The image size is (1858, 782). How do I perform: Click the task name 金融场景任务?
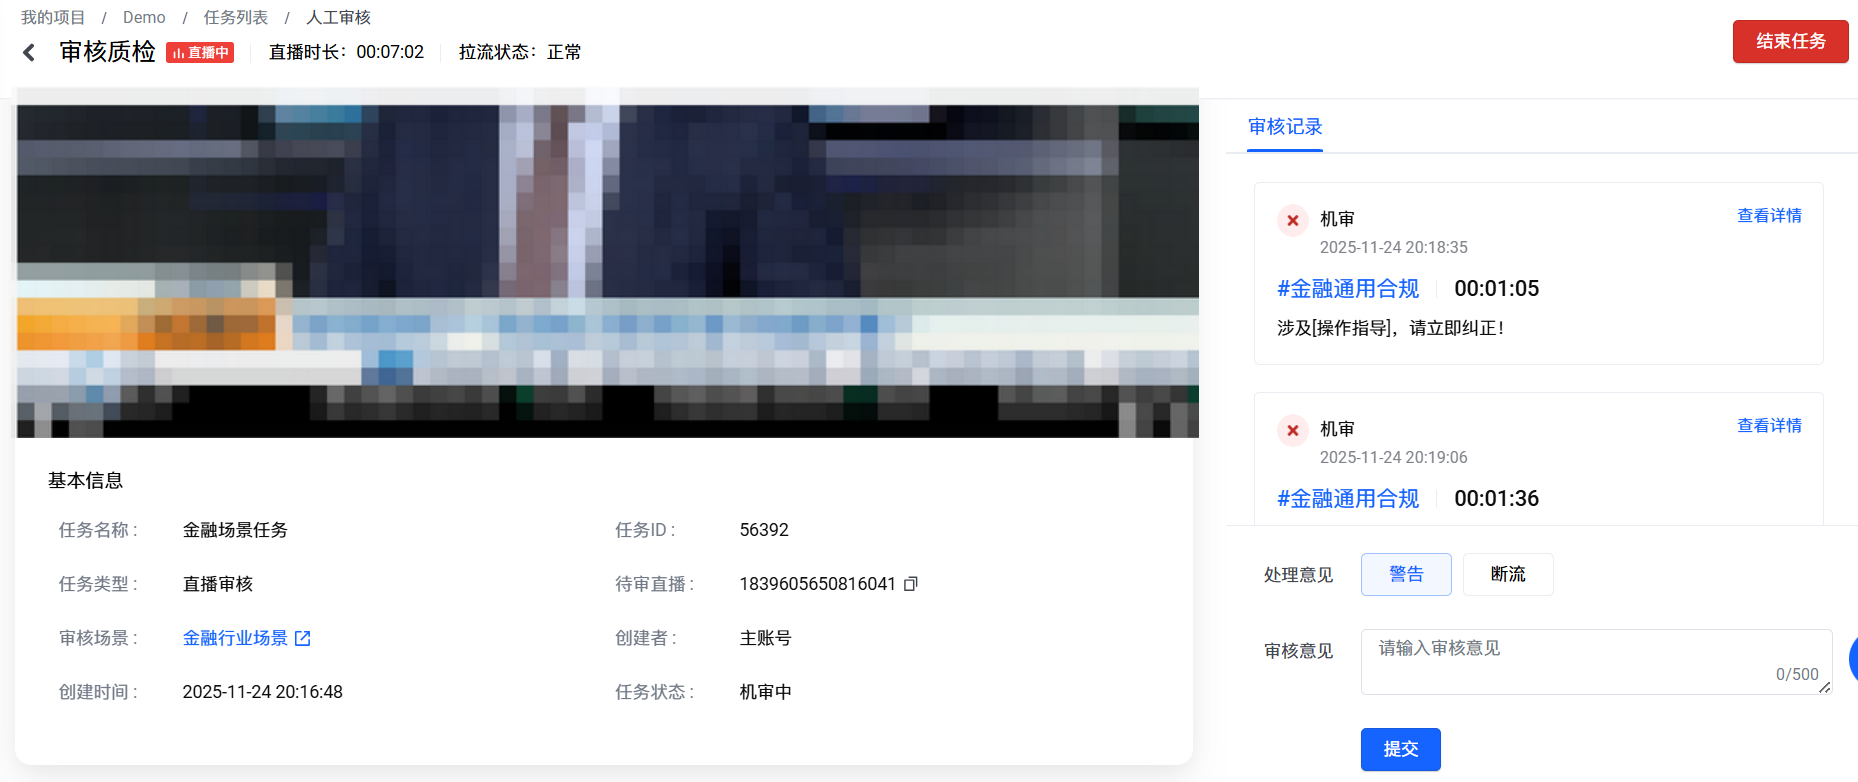(235, 530)
